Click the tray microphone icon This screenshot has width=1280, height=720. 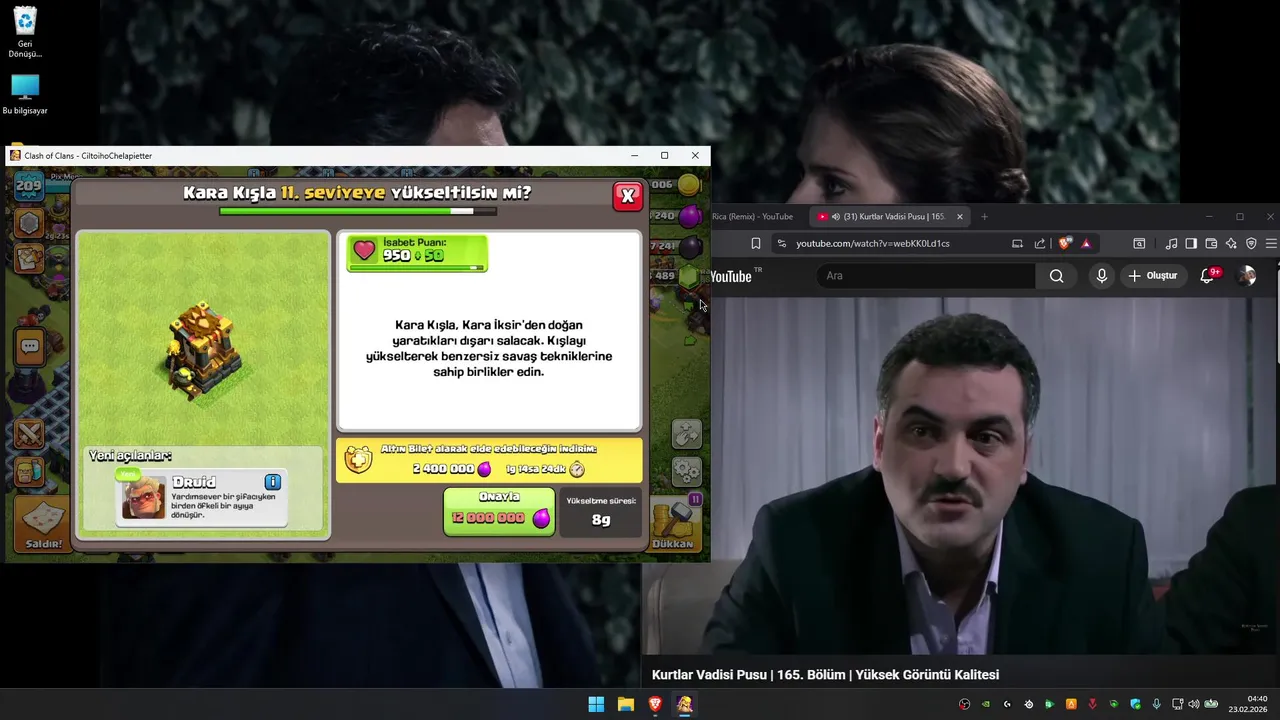[x=1156, y=704]
